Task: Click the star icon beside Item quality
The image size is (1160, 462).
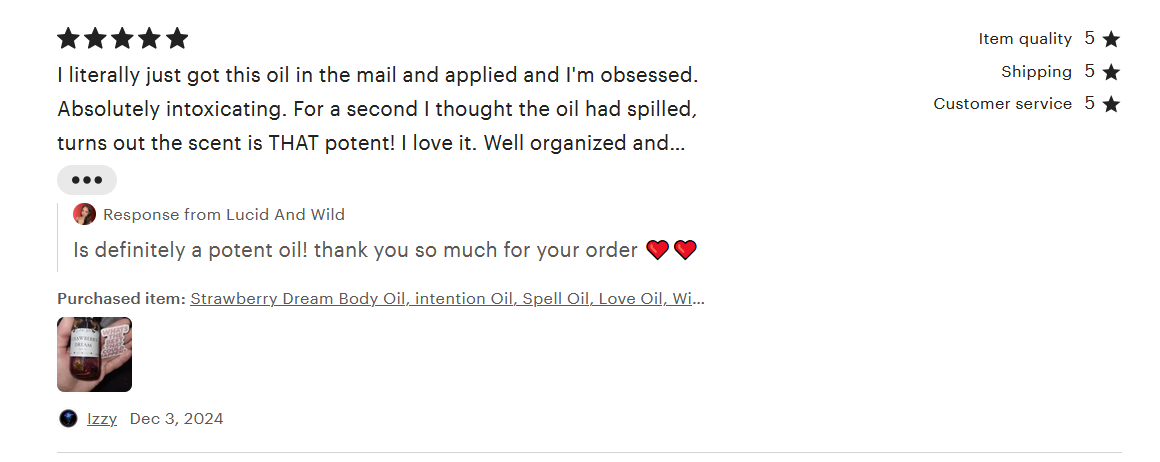Action: pos(1111,40)
